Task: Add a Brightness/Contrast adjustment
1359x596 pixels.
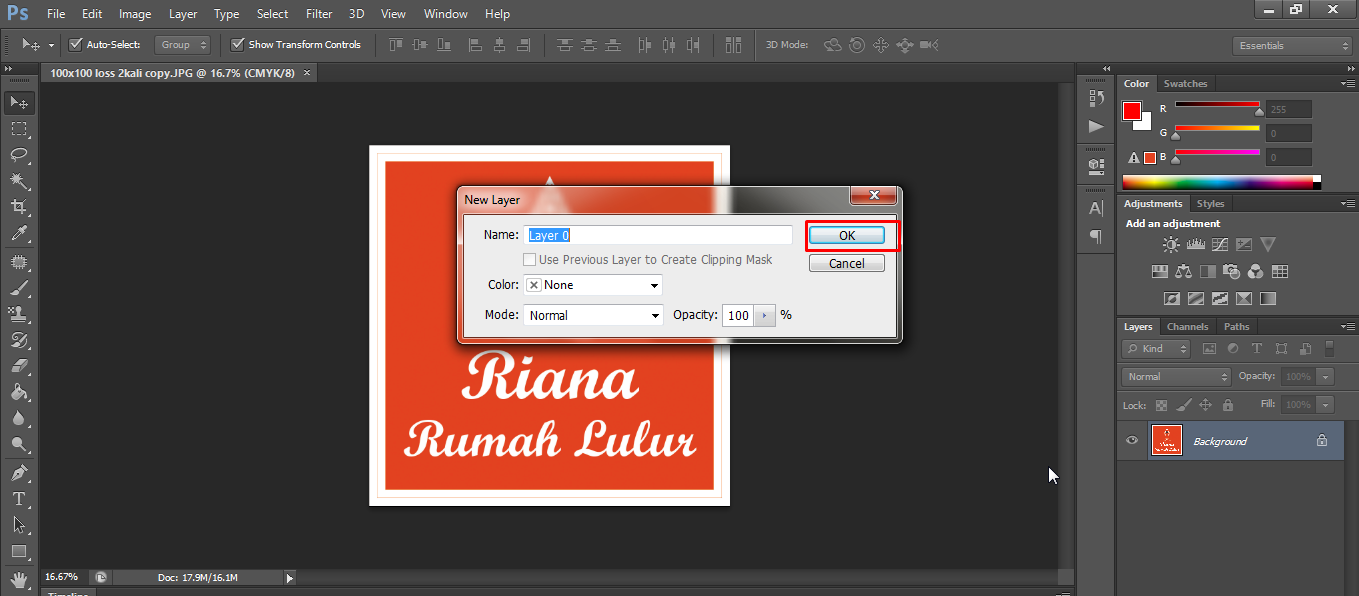Action: click(1170, 243)
